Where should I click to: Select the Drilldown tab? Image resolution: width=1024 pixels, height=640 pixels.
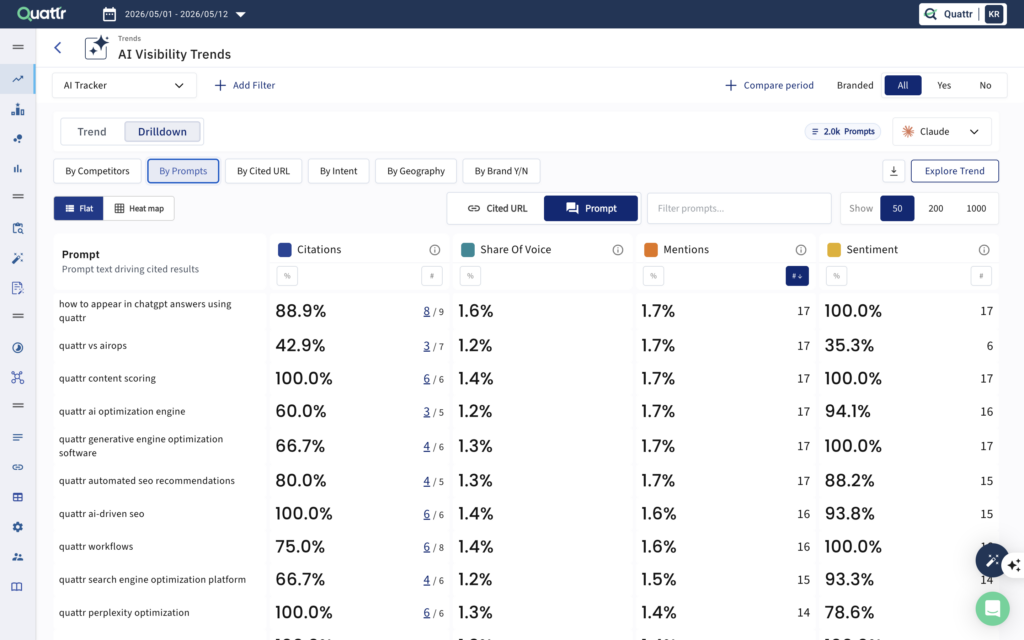coord(162,131)
